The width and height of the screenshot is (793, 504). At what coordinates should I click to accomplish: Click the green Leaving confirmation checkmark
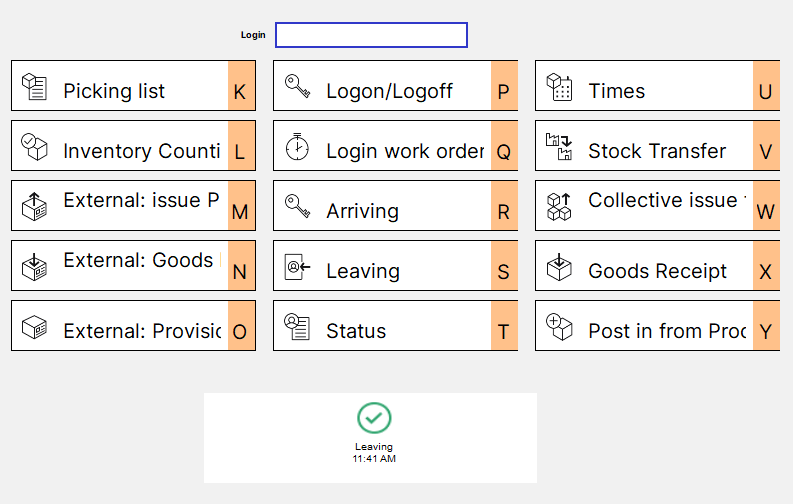coord(374,418)
